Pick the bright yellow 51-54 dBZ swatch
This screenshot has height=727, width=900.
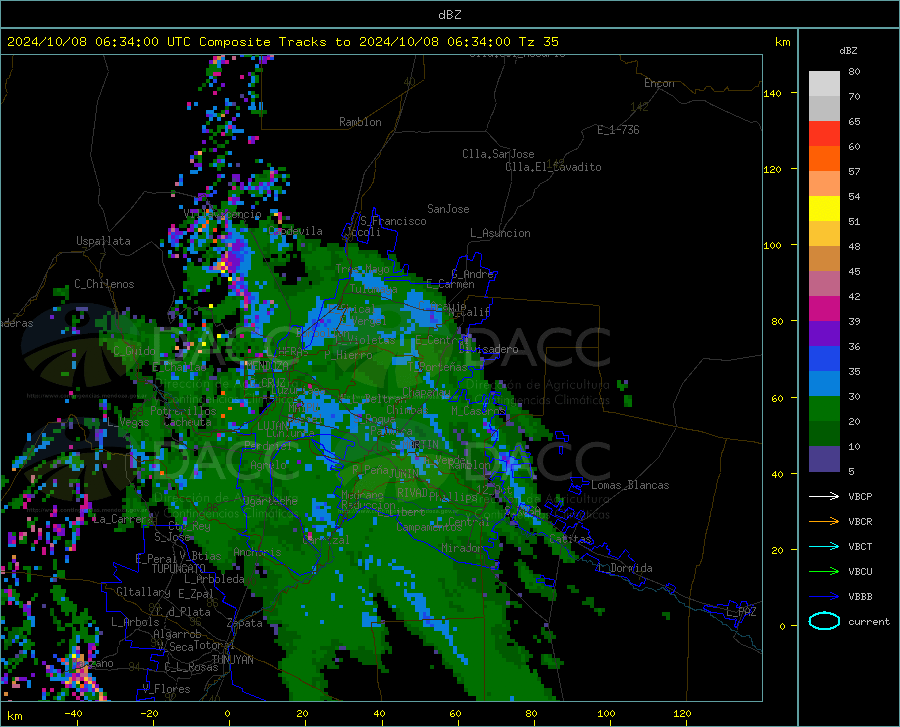[824, 209]
